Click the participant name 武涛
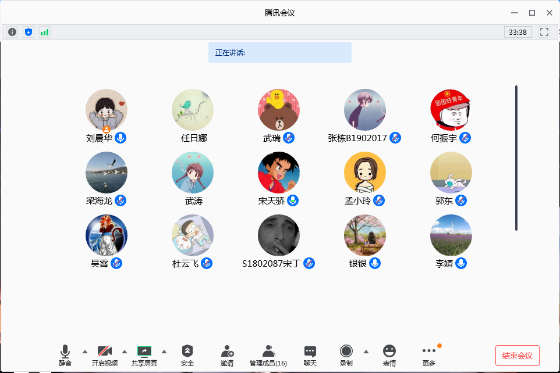The height and width of the screenshot is (373, 560). pyautogui.click(x=194, y=201)
